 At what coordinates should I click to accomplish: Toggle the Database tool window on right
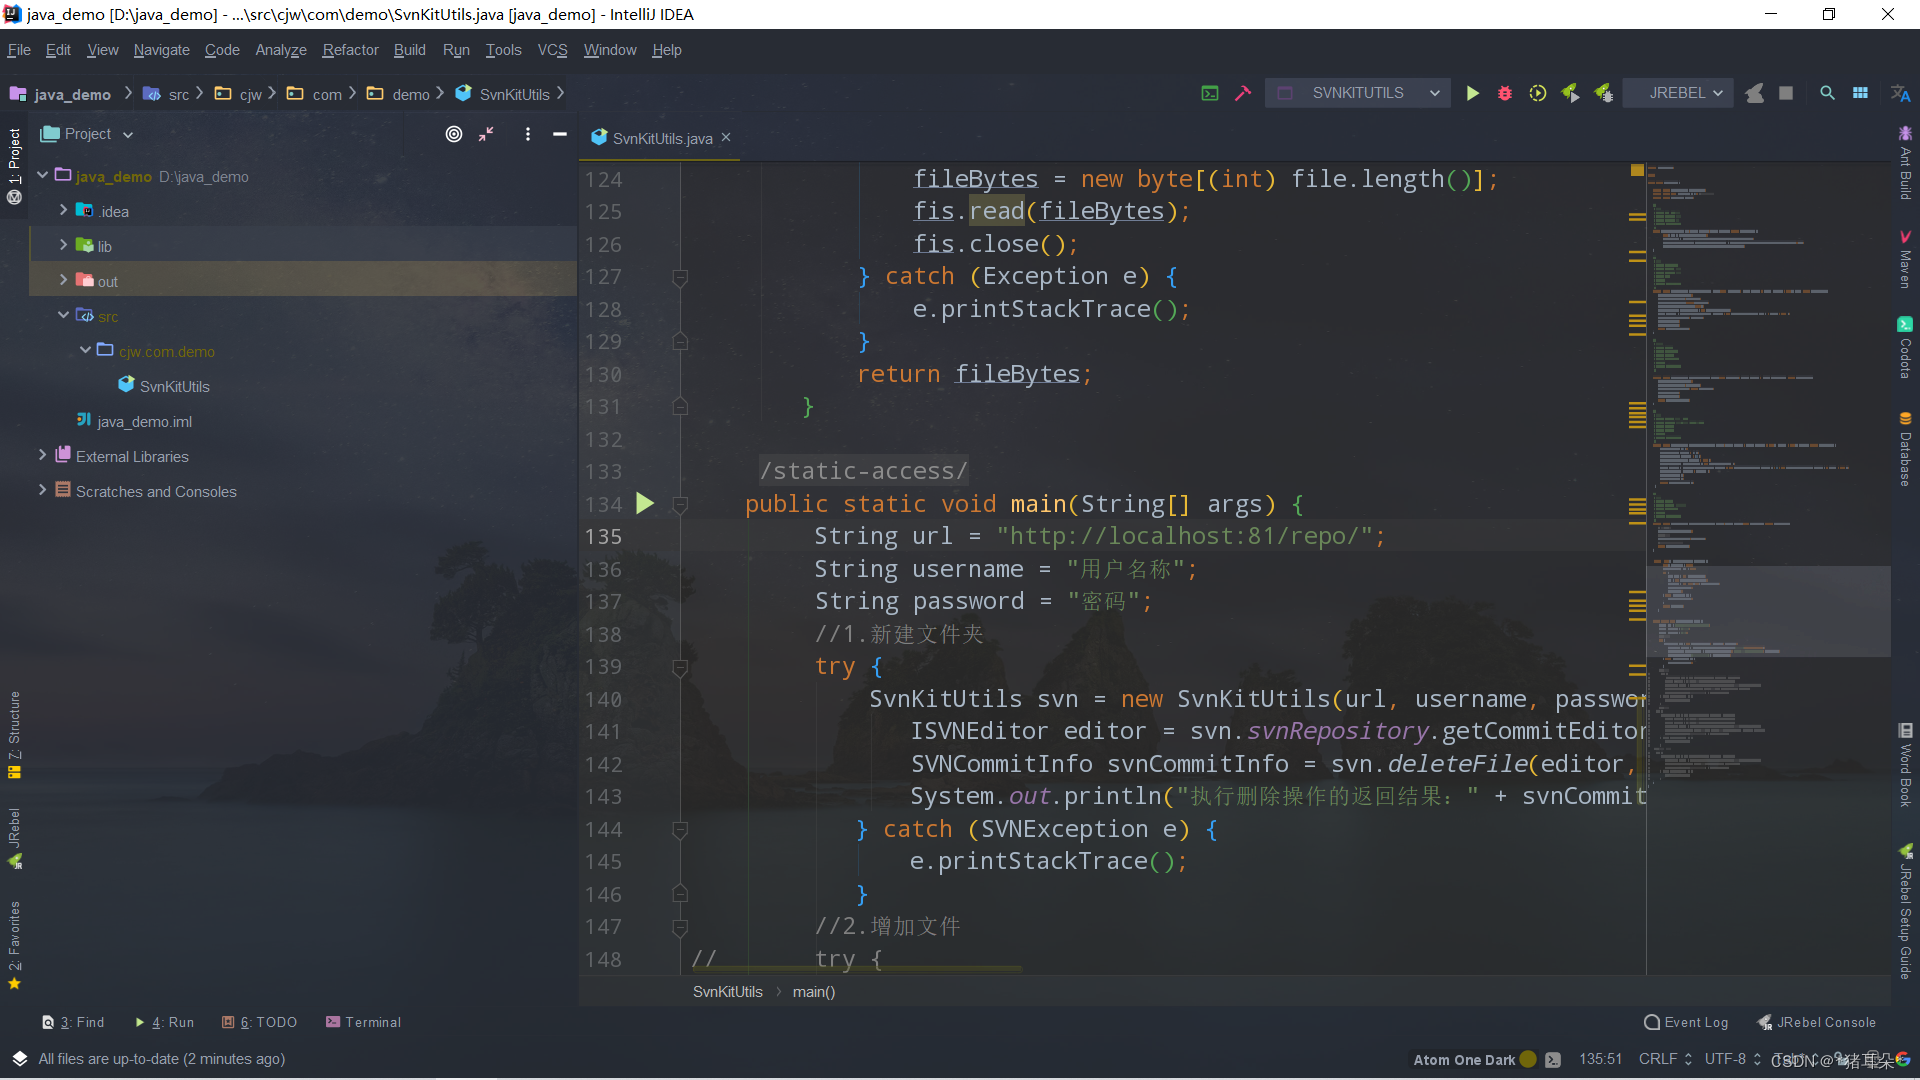click(1905, 450)
